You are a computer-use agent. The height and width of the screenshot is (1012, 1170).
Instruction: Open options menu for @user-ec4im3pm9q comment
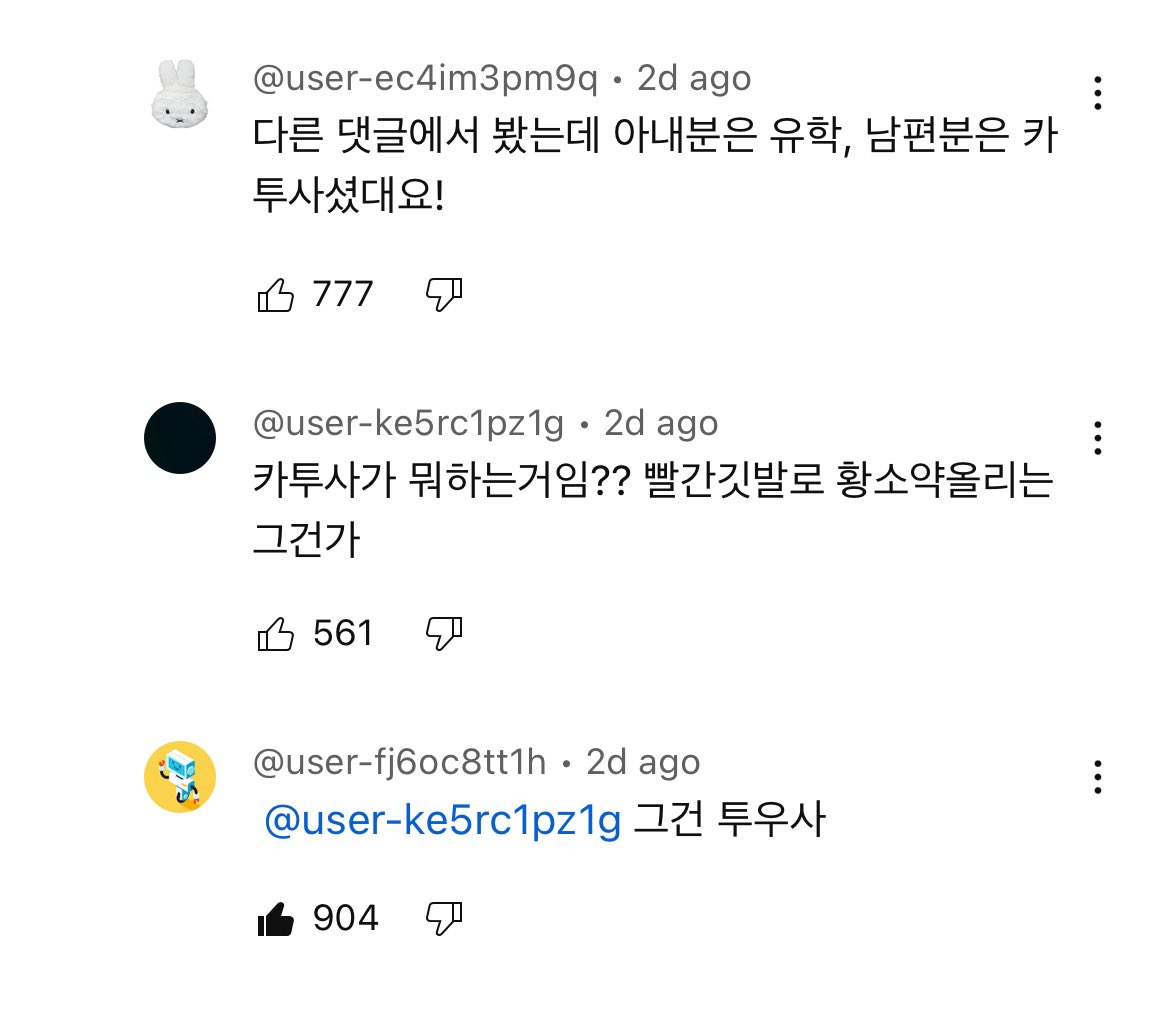(x=1098, y=93)
